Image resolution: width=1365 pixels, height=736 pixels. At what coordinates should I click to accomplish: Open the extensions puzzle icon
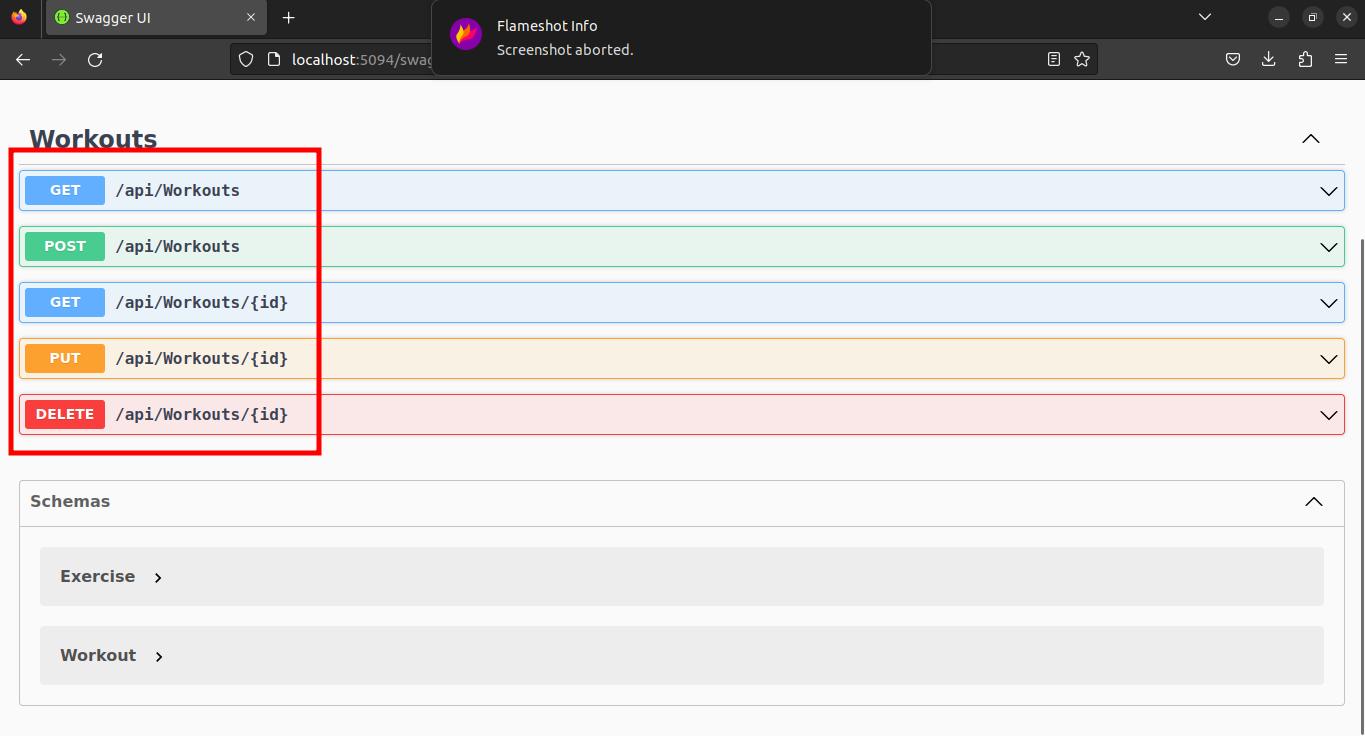tap(1304, 60)
